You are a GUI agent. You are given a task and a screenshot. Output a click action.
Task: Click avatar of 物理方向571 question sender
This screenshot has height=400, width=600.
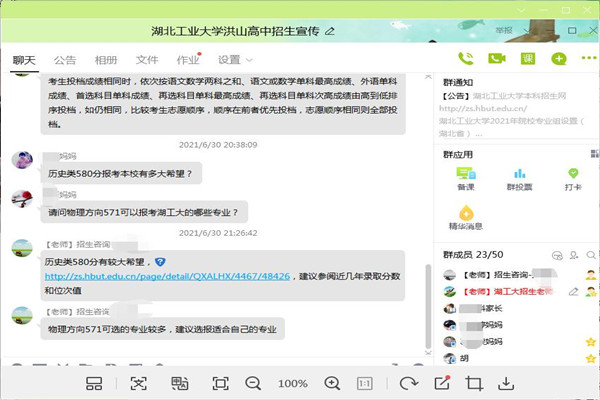click(22, 199)
